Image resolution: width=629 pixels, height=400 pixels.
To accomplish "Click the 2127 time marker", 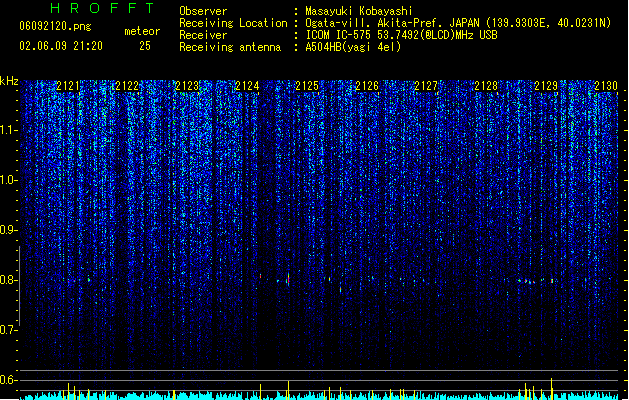I will pos(426,86).
